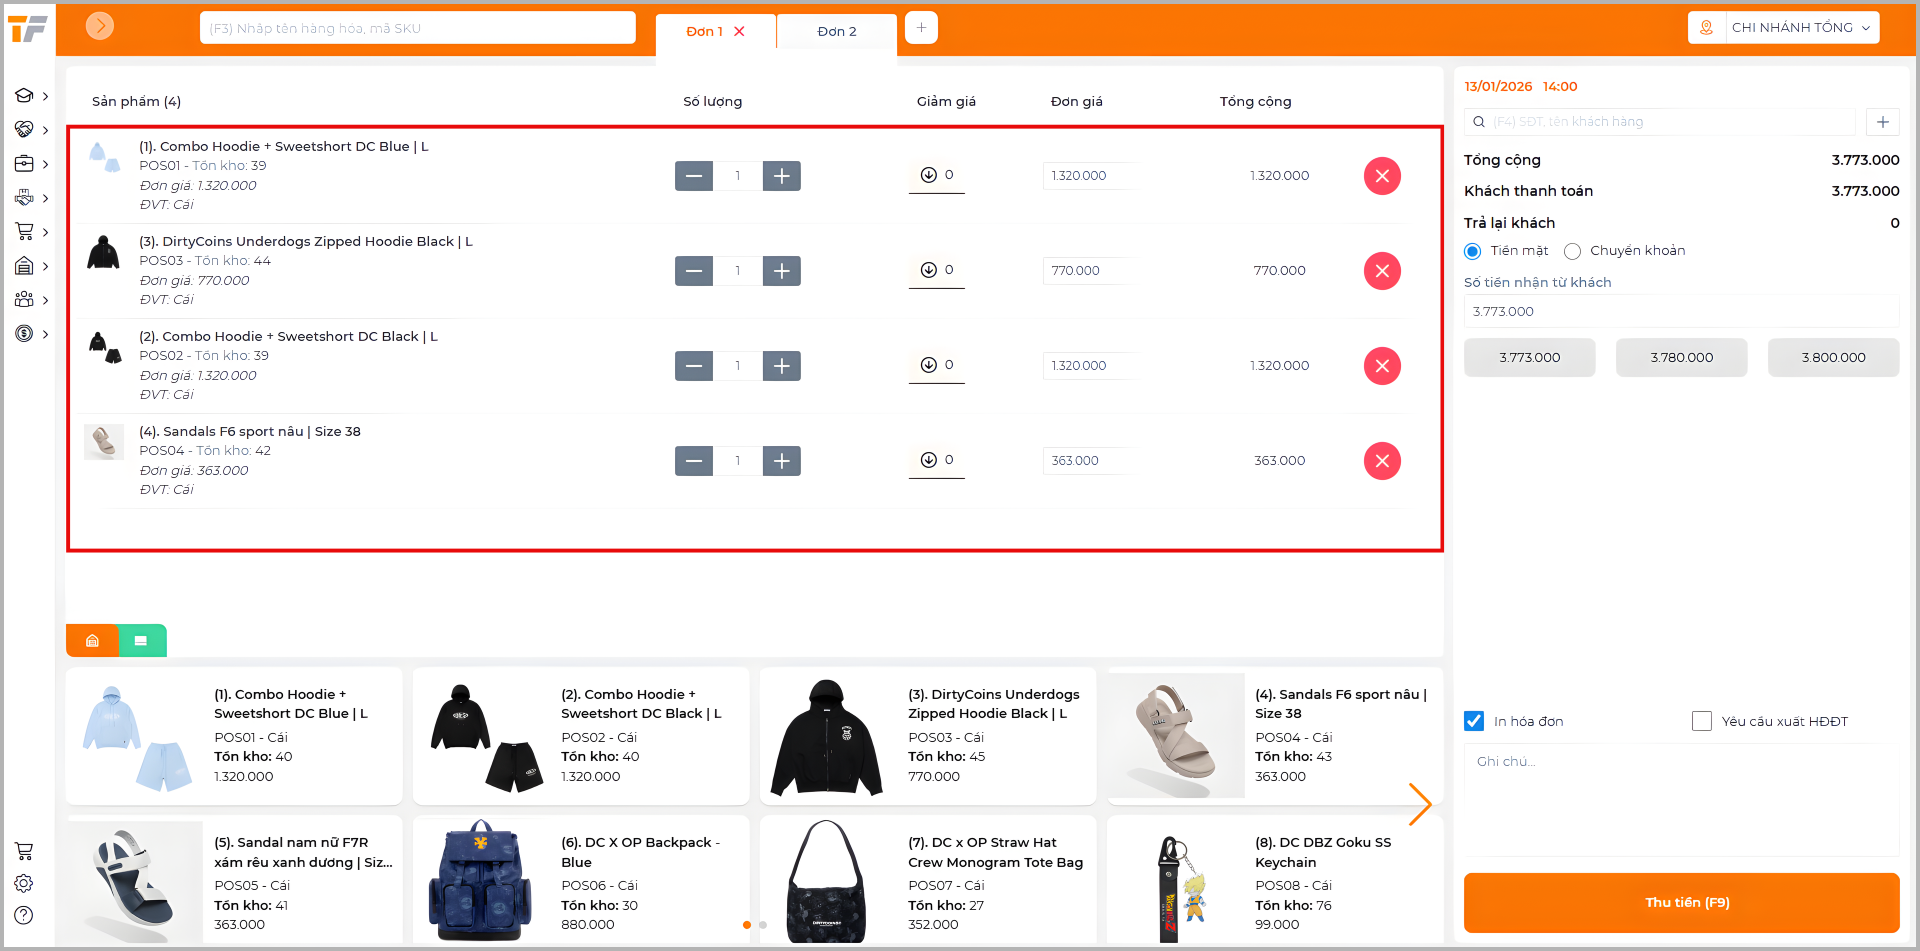
Task: Delete DirtyCoins Underdogs Zipped Hoodie row
Action: (x=1382, y=271)
